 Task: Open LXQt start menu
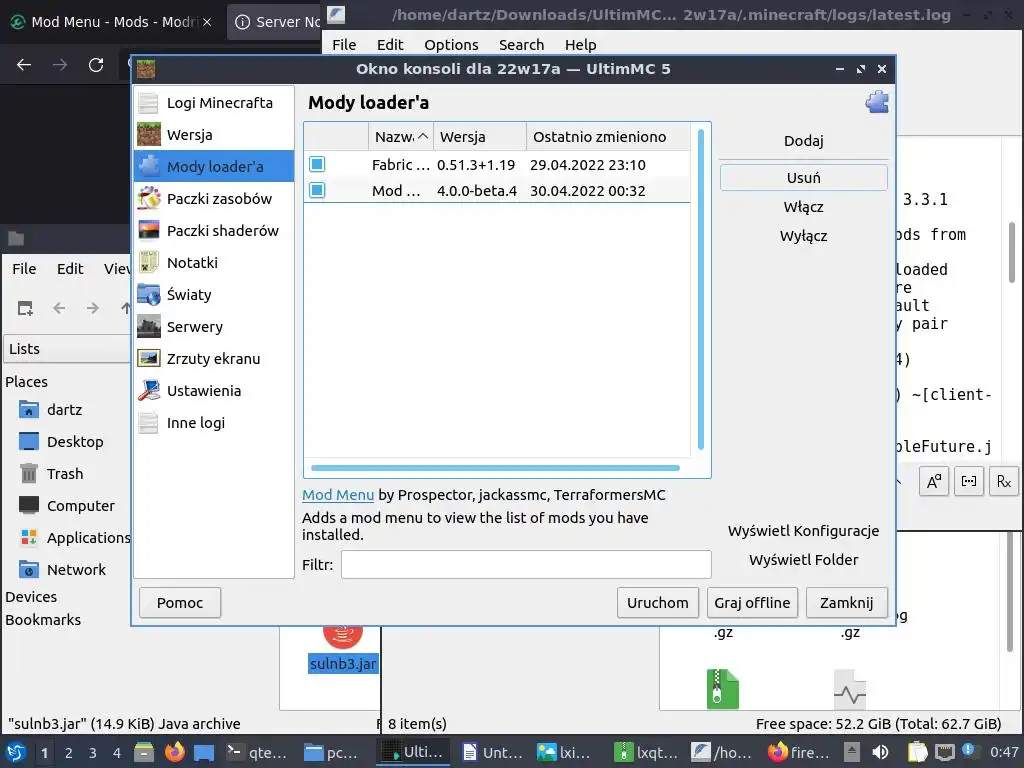[16, 752]
